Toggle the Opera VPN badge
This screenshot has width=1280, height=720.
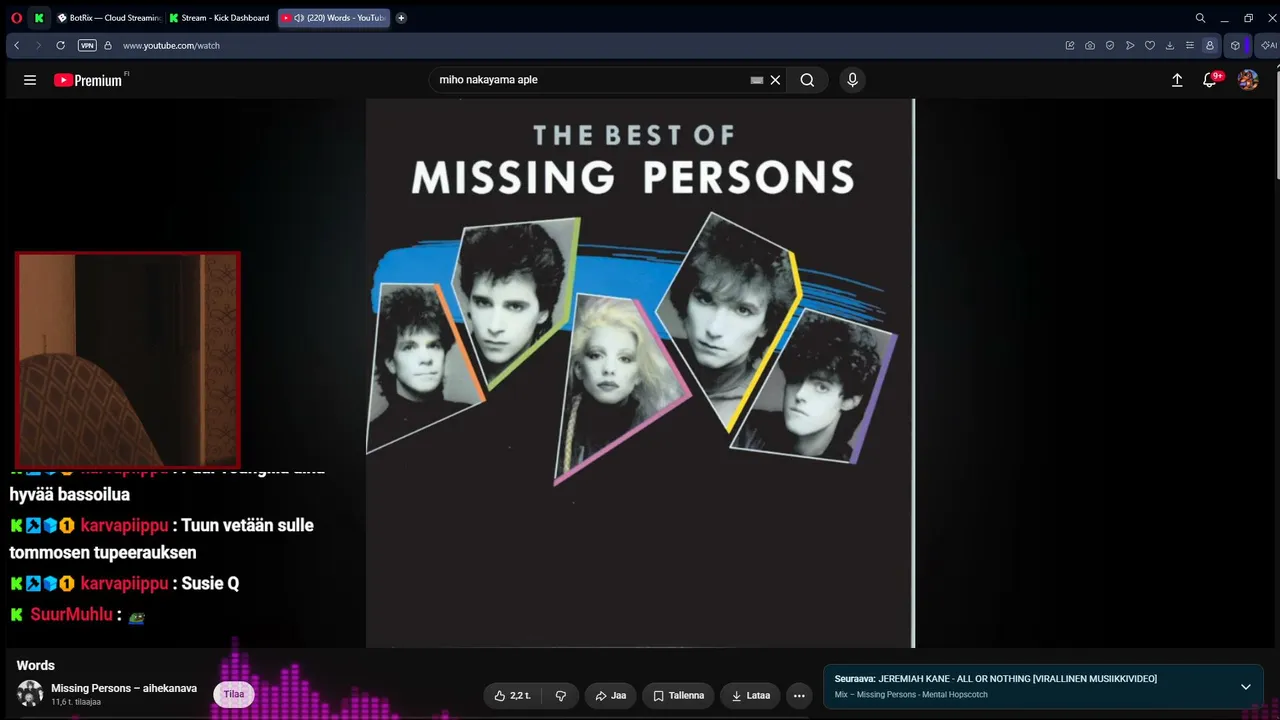tap(87, 45)
